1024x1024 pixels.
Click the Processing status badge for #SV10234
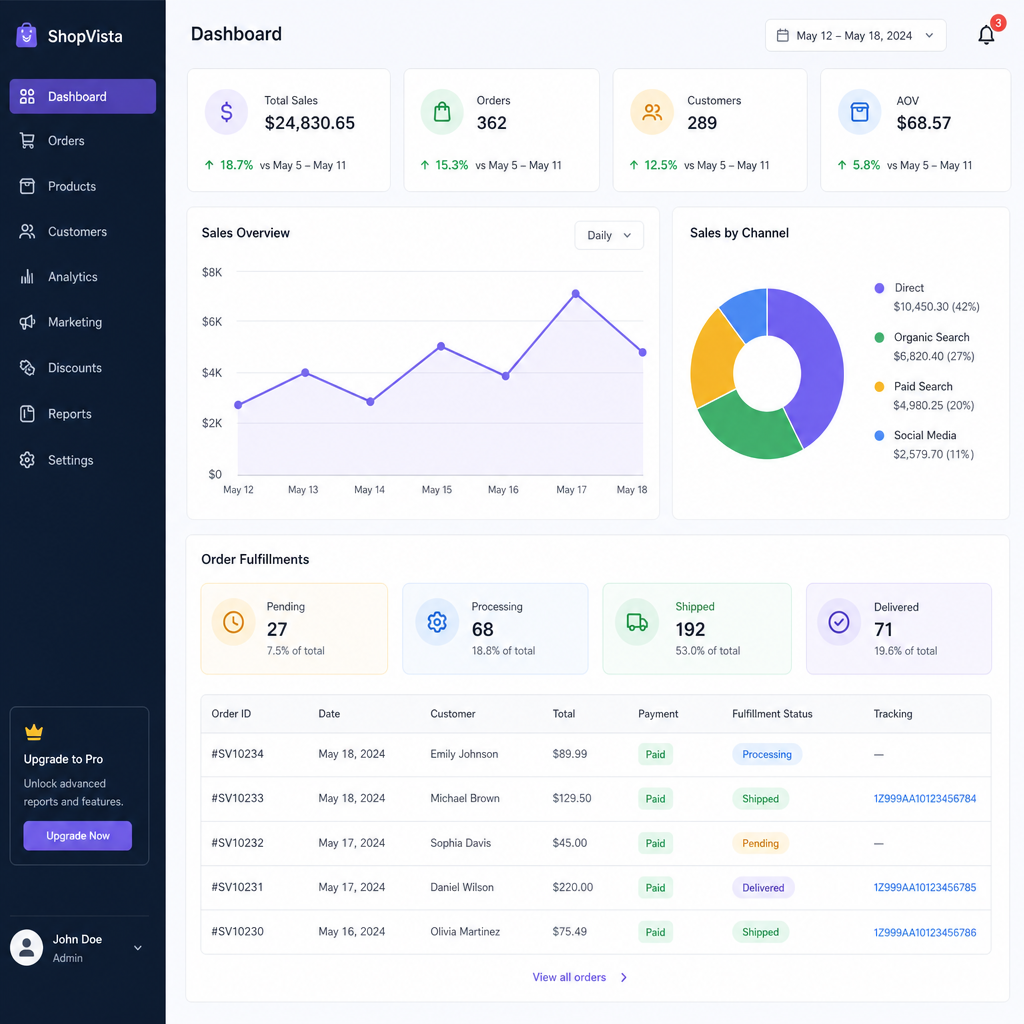coord(767,754)
